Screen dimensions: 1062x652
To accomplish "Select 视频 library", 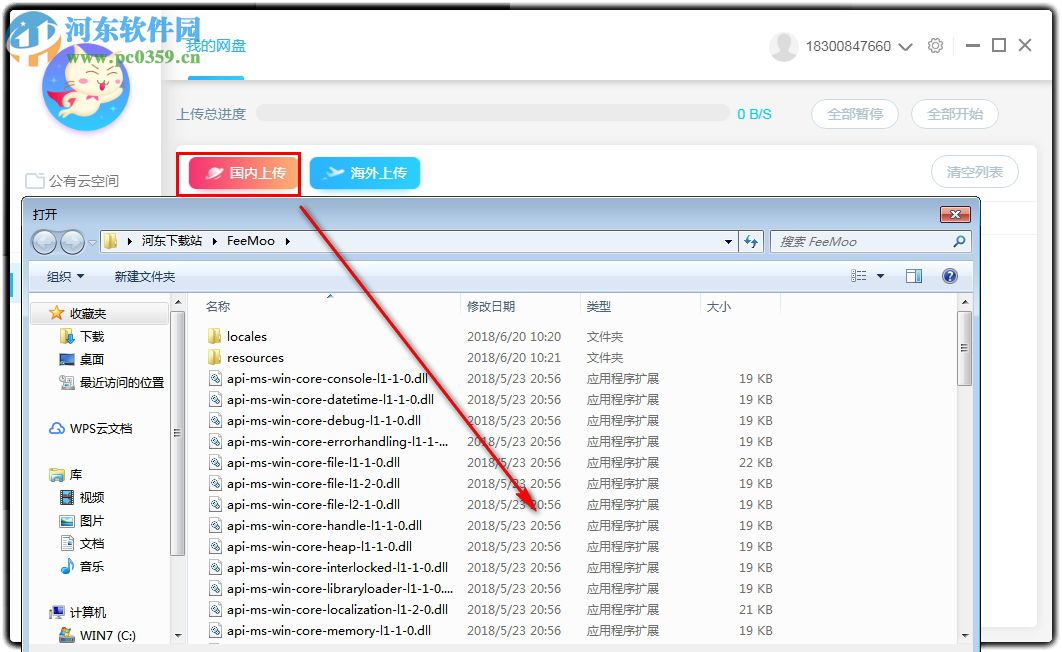I will 82,498.
